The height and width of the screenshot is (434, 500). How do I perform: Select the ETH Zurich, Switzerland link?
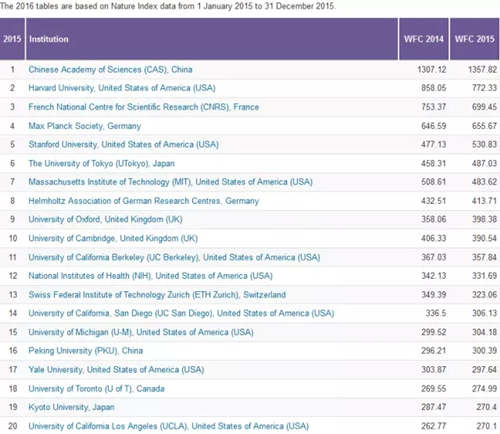tap(157, 295)
